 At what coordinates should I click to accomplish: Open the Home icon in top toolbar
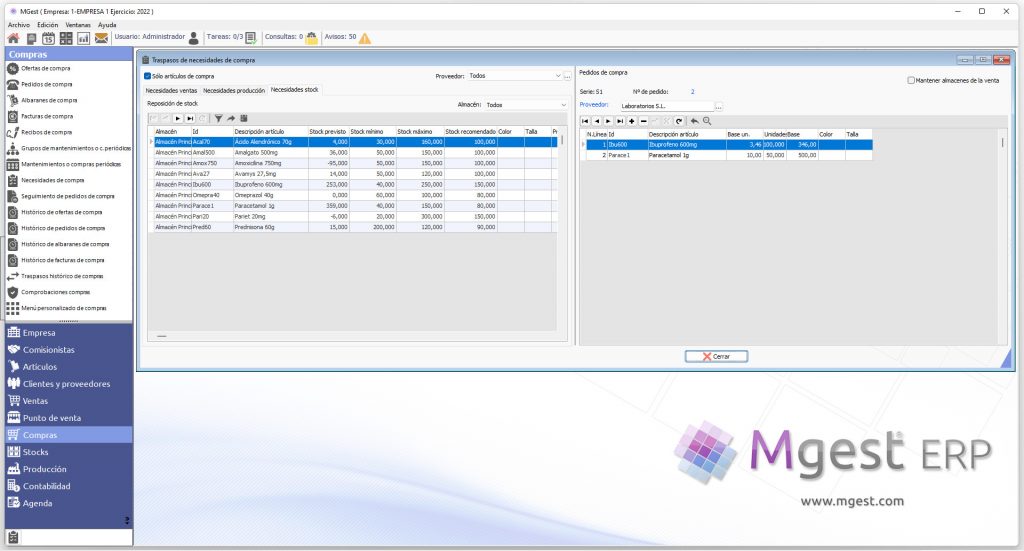pyautogui.click(x=13, y=39)
